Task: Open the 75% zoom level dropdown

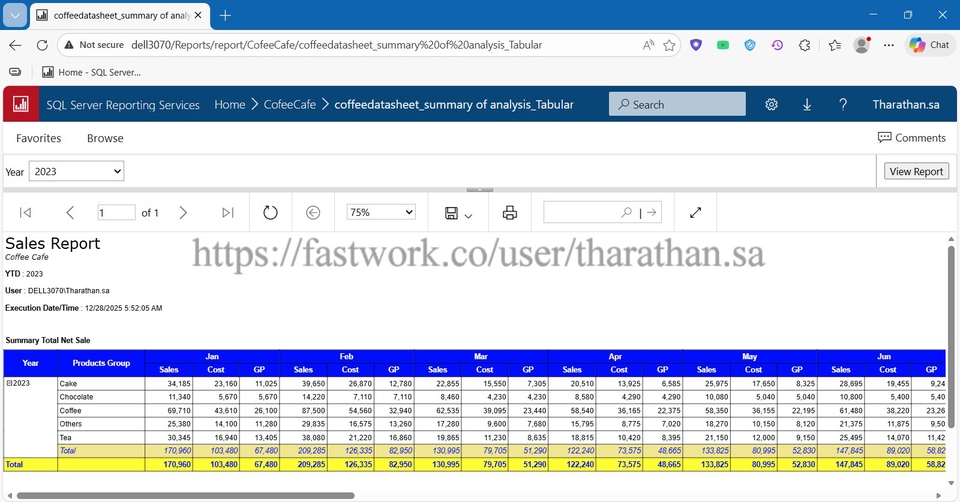Action: [x=380, y=212]
